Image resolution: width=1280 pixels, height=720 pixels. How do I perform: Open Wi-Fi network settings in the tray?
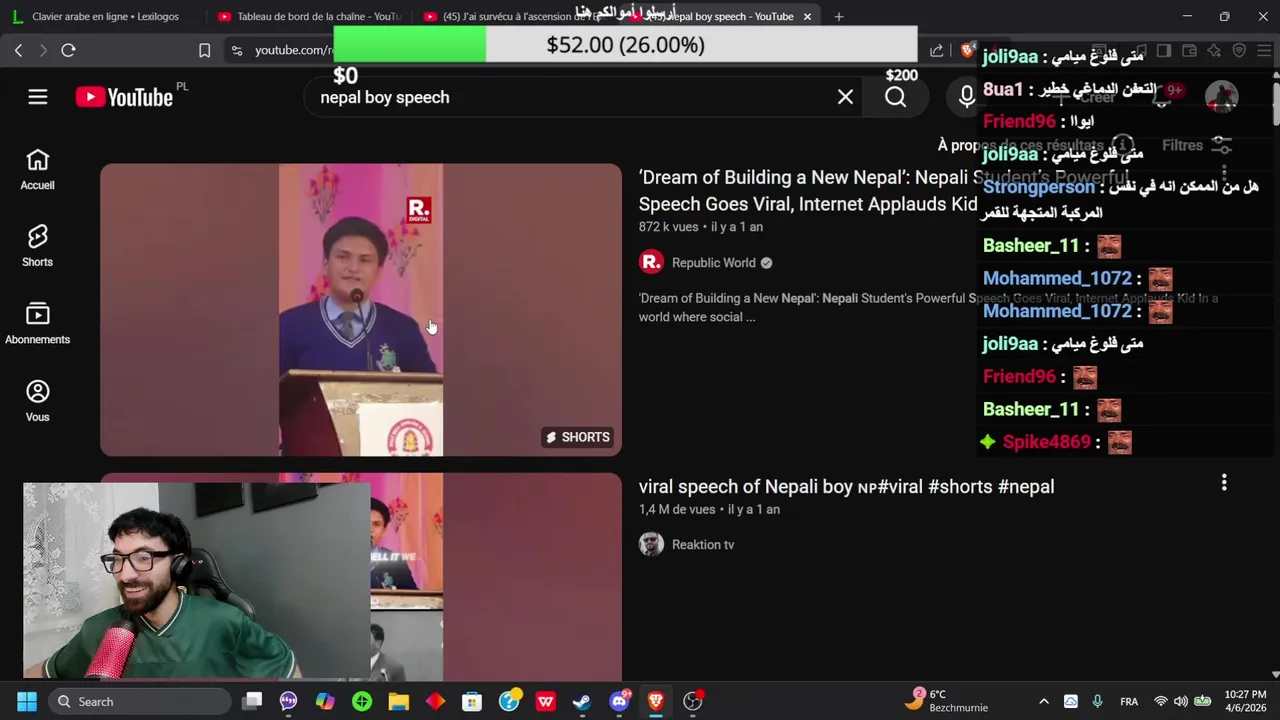pos(1161,701)
